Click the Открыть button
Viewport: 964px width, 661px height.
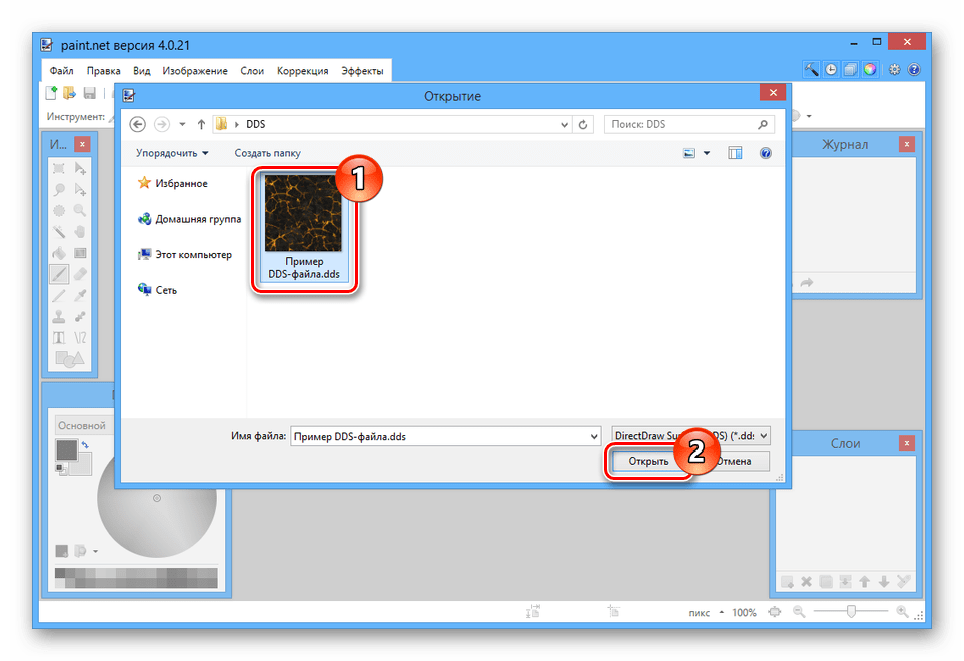[x=648, y=462]
